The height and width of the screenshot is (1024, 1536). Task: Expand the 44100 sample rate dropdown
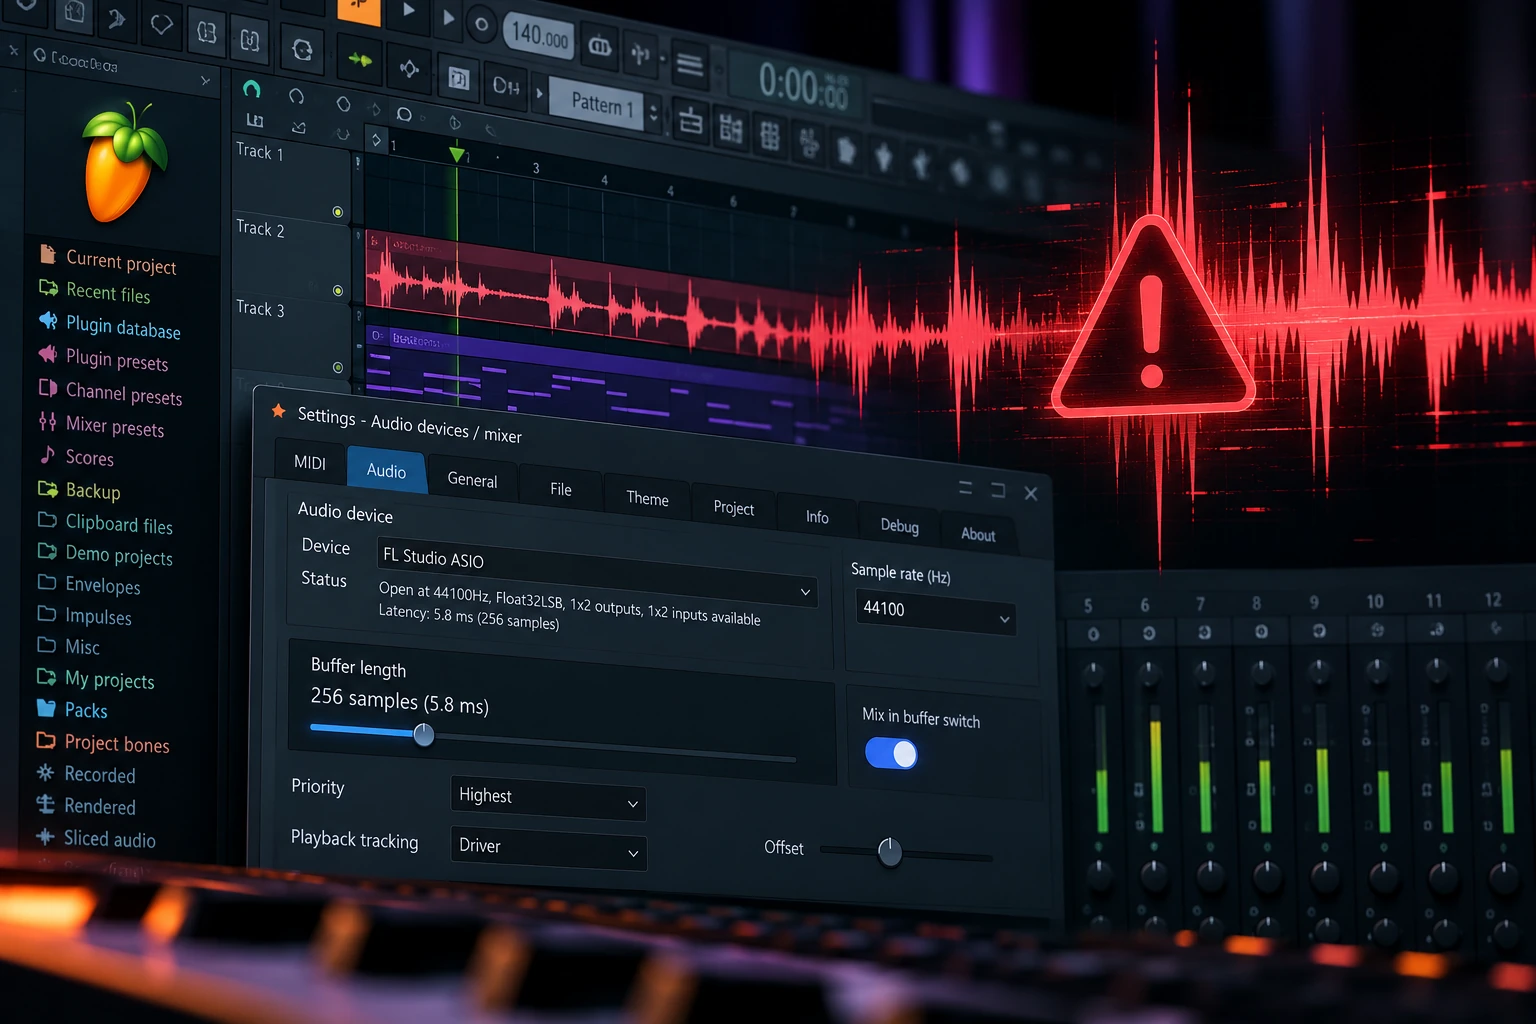tap(936, 612)
